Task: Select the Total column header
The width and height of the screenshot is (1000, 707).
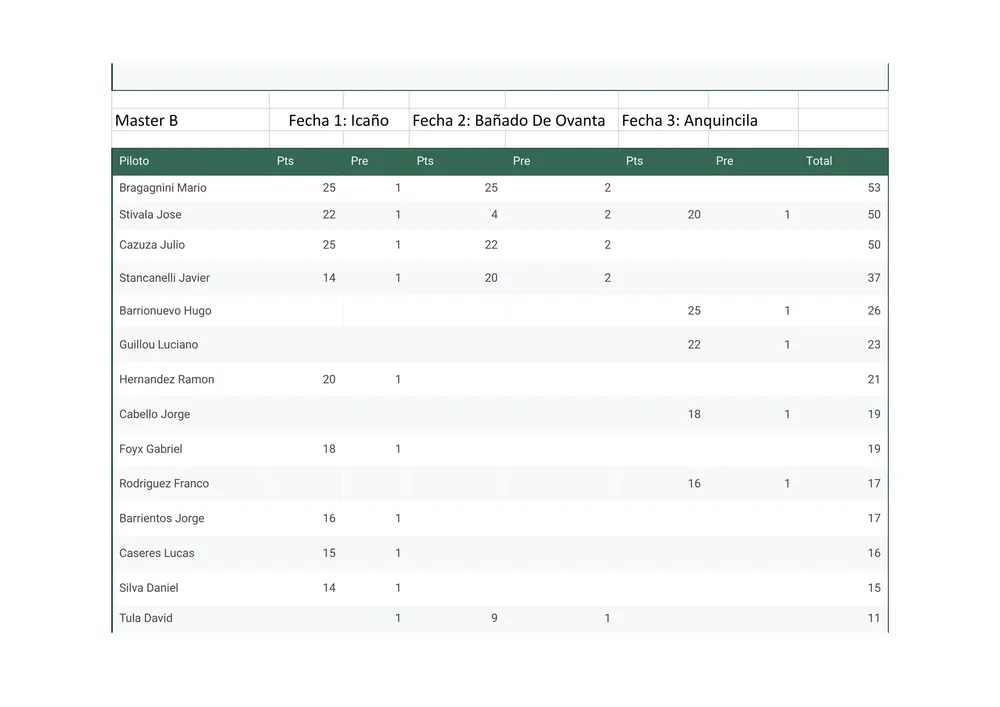Action: 818,161
